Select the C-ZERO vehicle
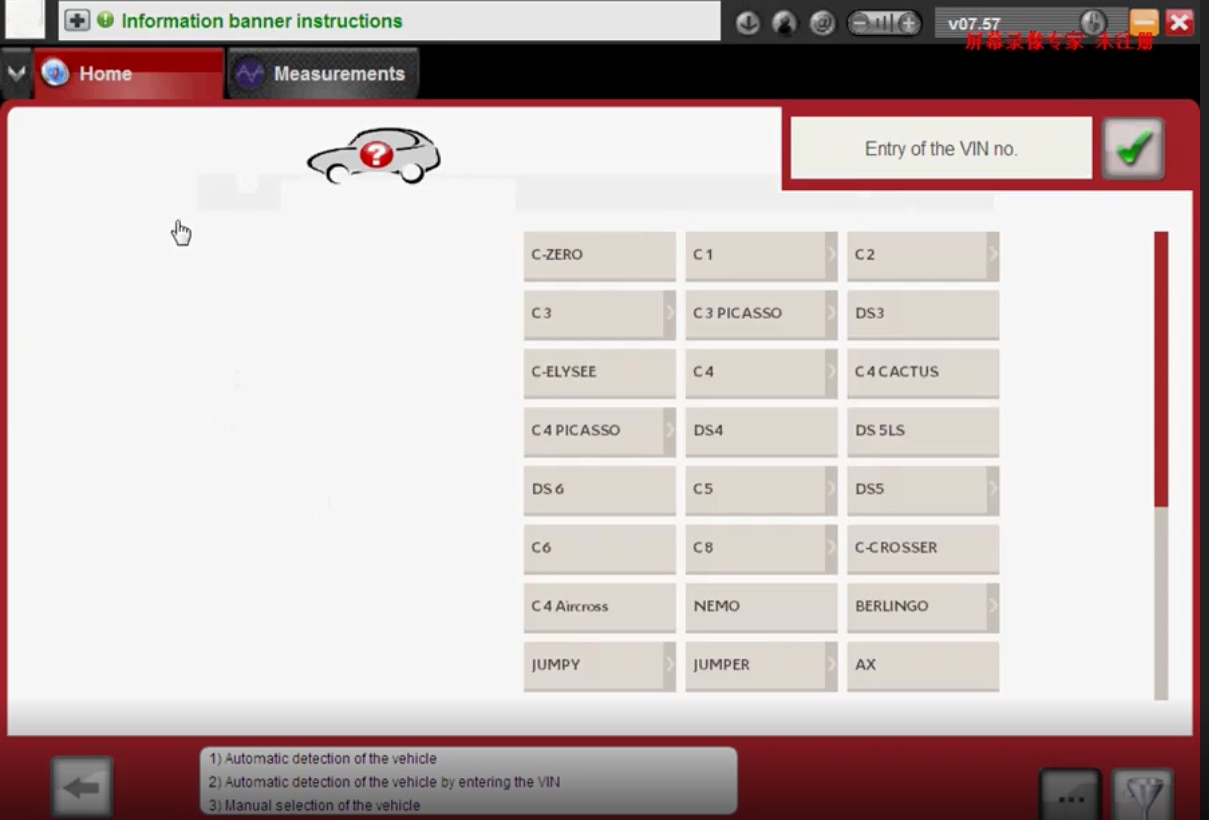The image size is (1209, 820). [599, 256]
